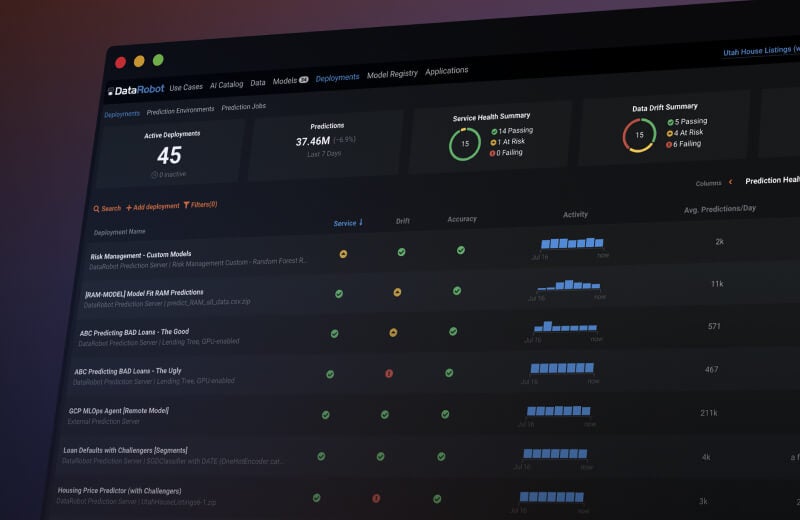Click Risk Management drift passing icon

tap(402, 252)
